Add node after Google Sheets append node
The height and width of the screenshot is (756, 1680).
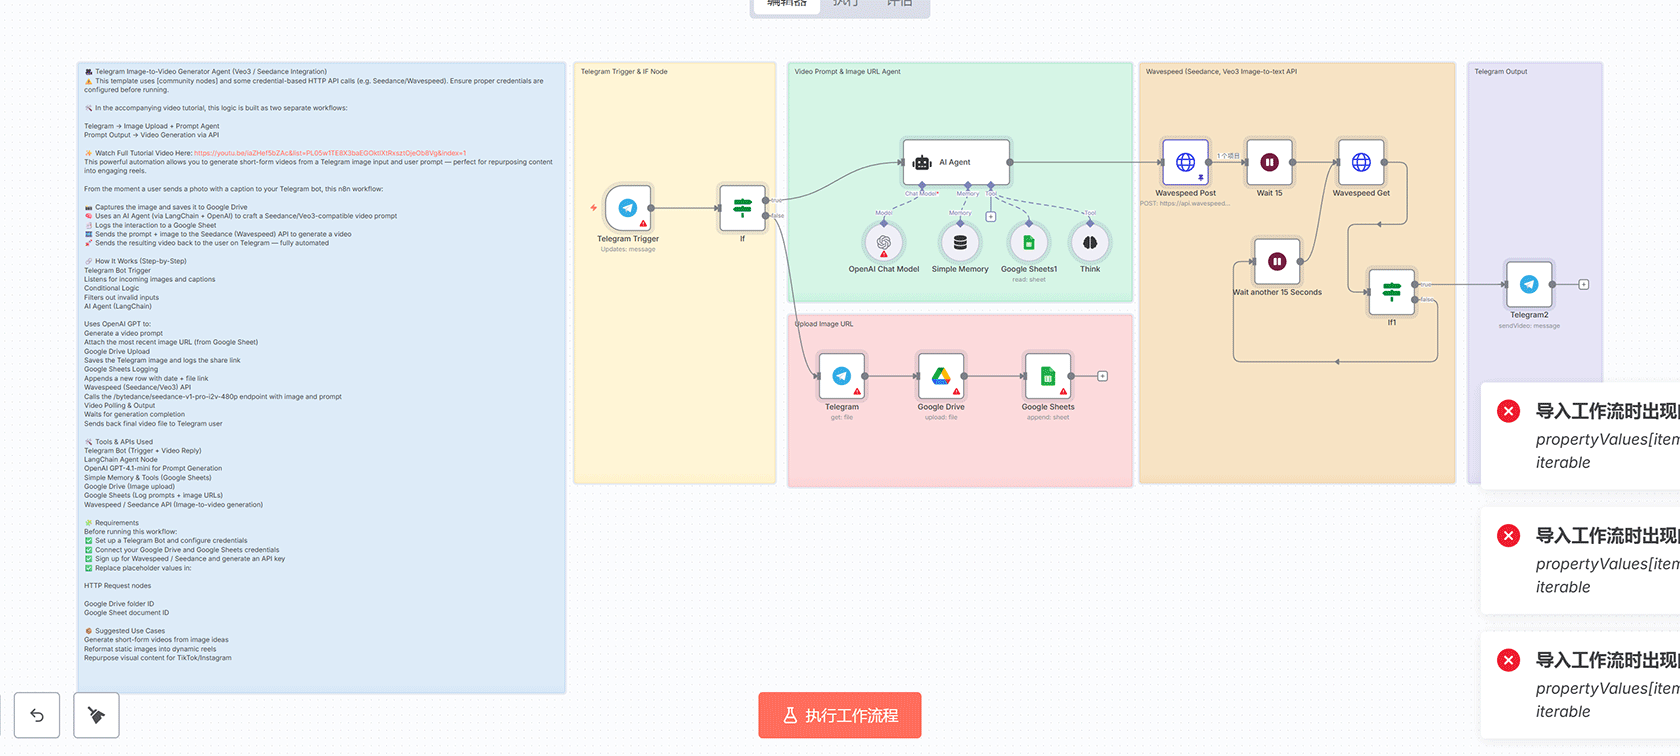point(1103,376)
